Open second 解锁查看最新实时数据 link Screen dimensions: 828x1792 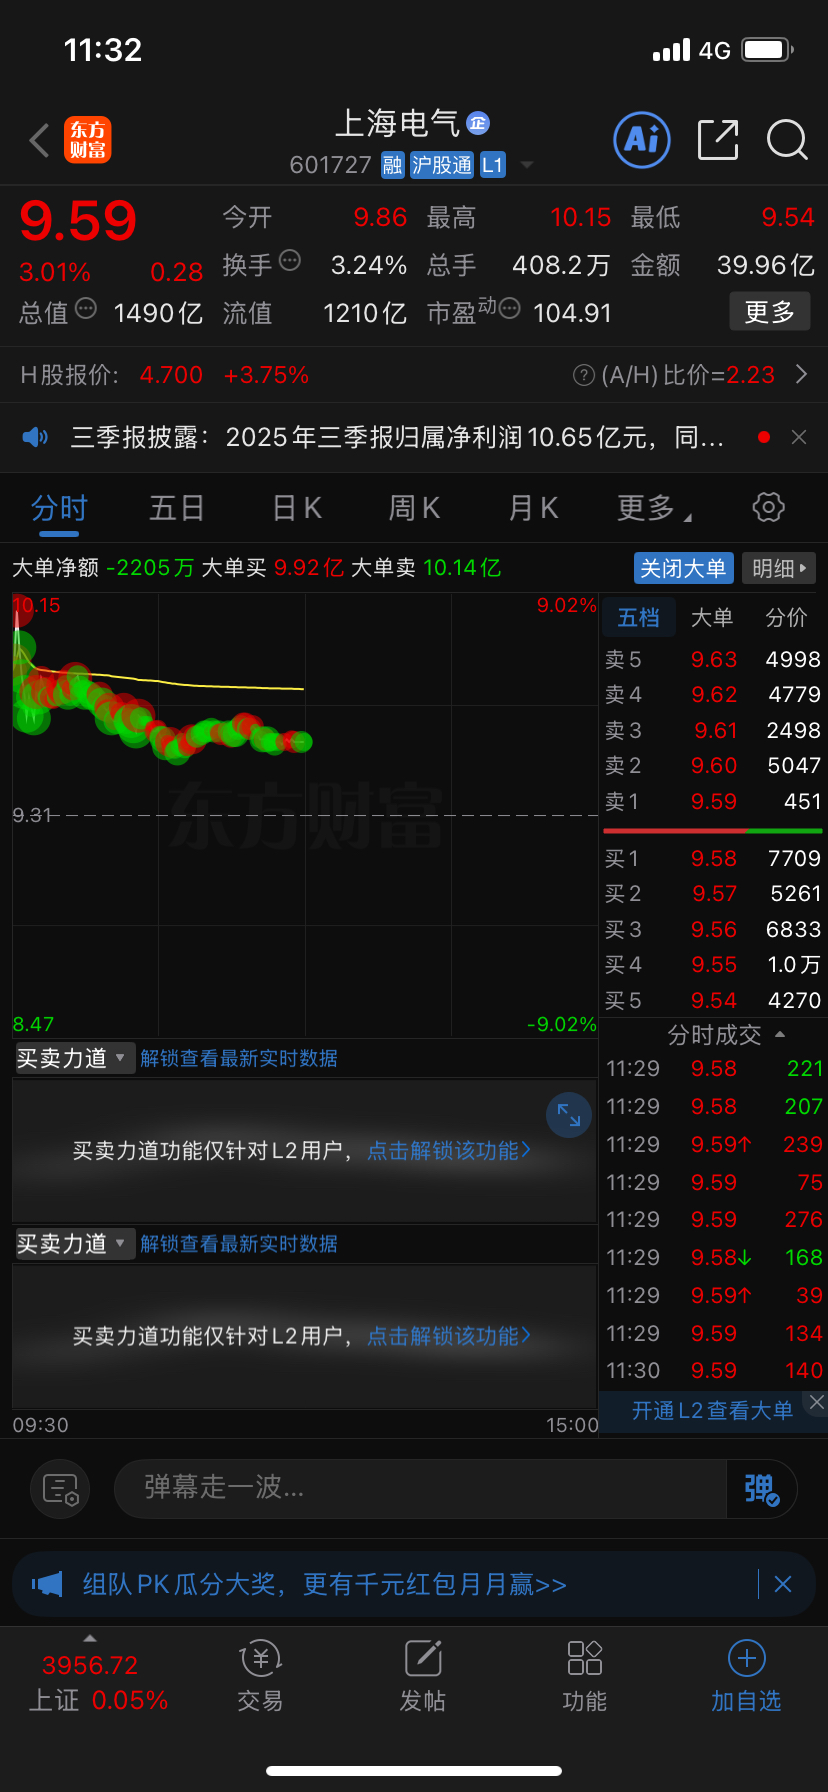[239, 1244]
